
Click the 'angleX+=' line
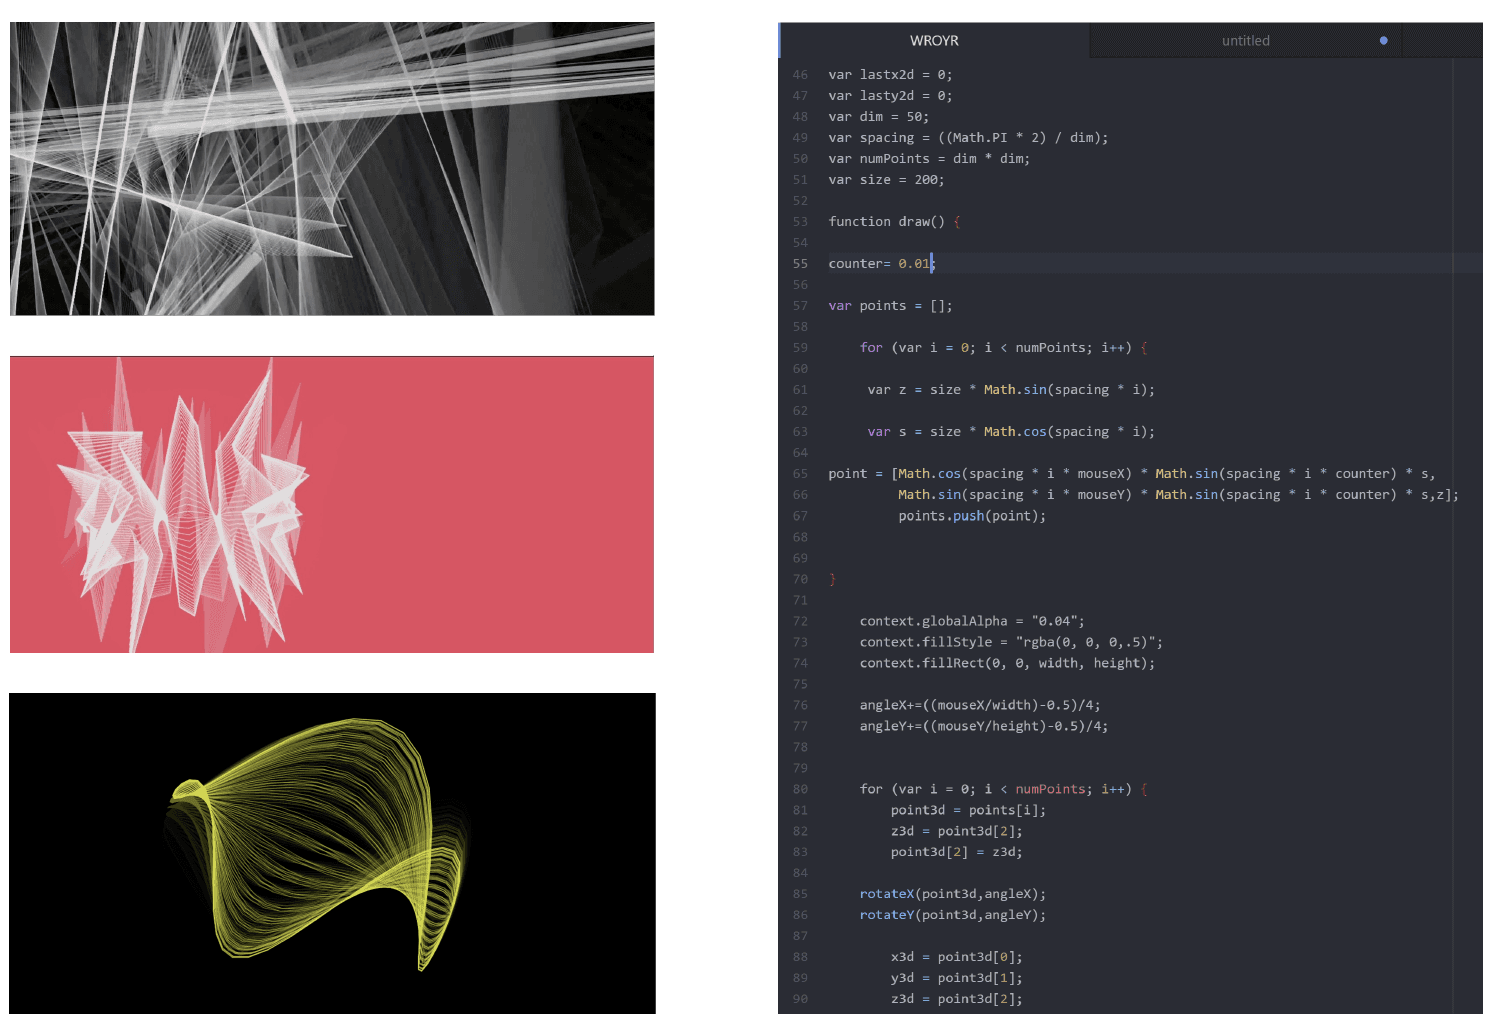click(980, 705)
